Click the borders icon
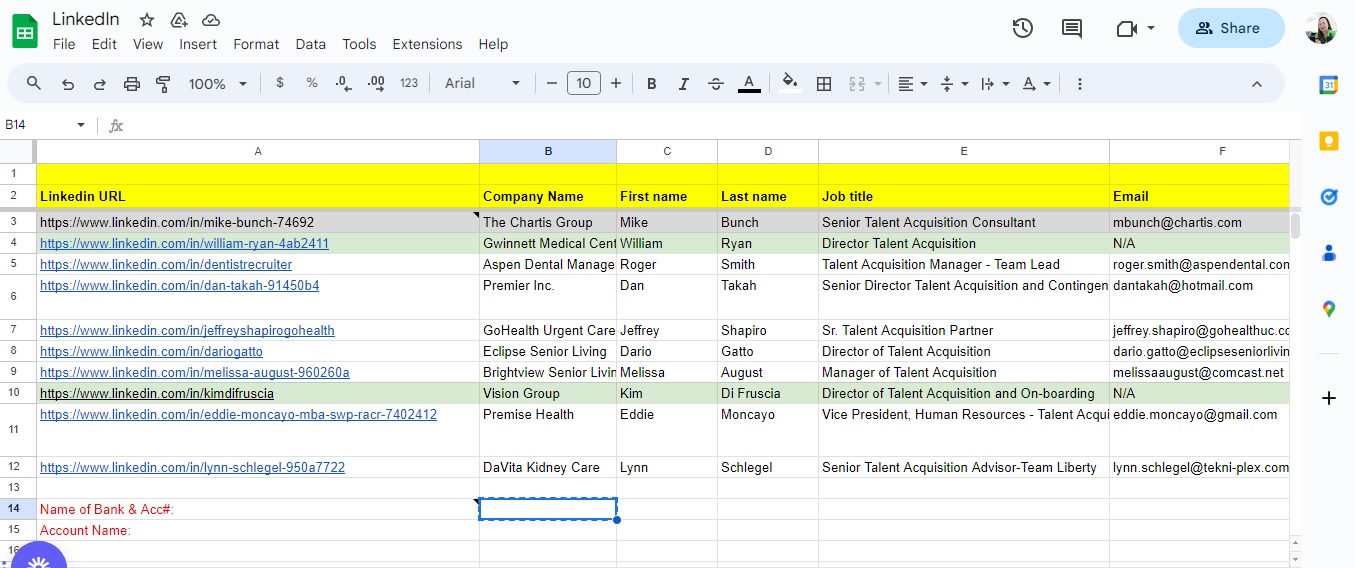The image size is (1355, 568). tap(824, 84)
